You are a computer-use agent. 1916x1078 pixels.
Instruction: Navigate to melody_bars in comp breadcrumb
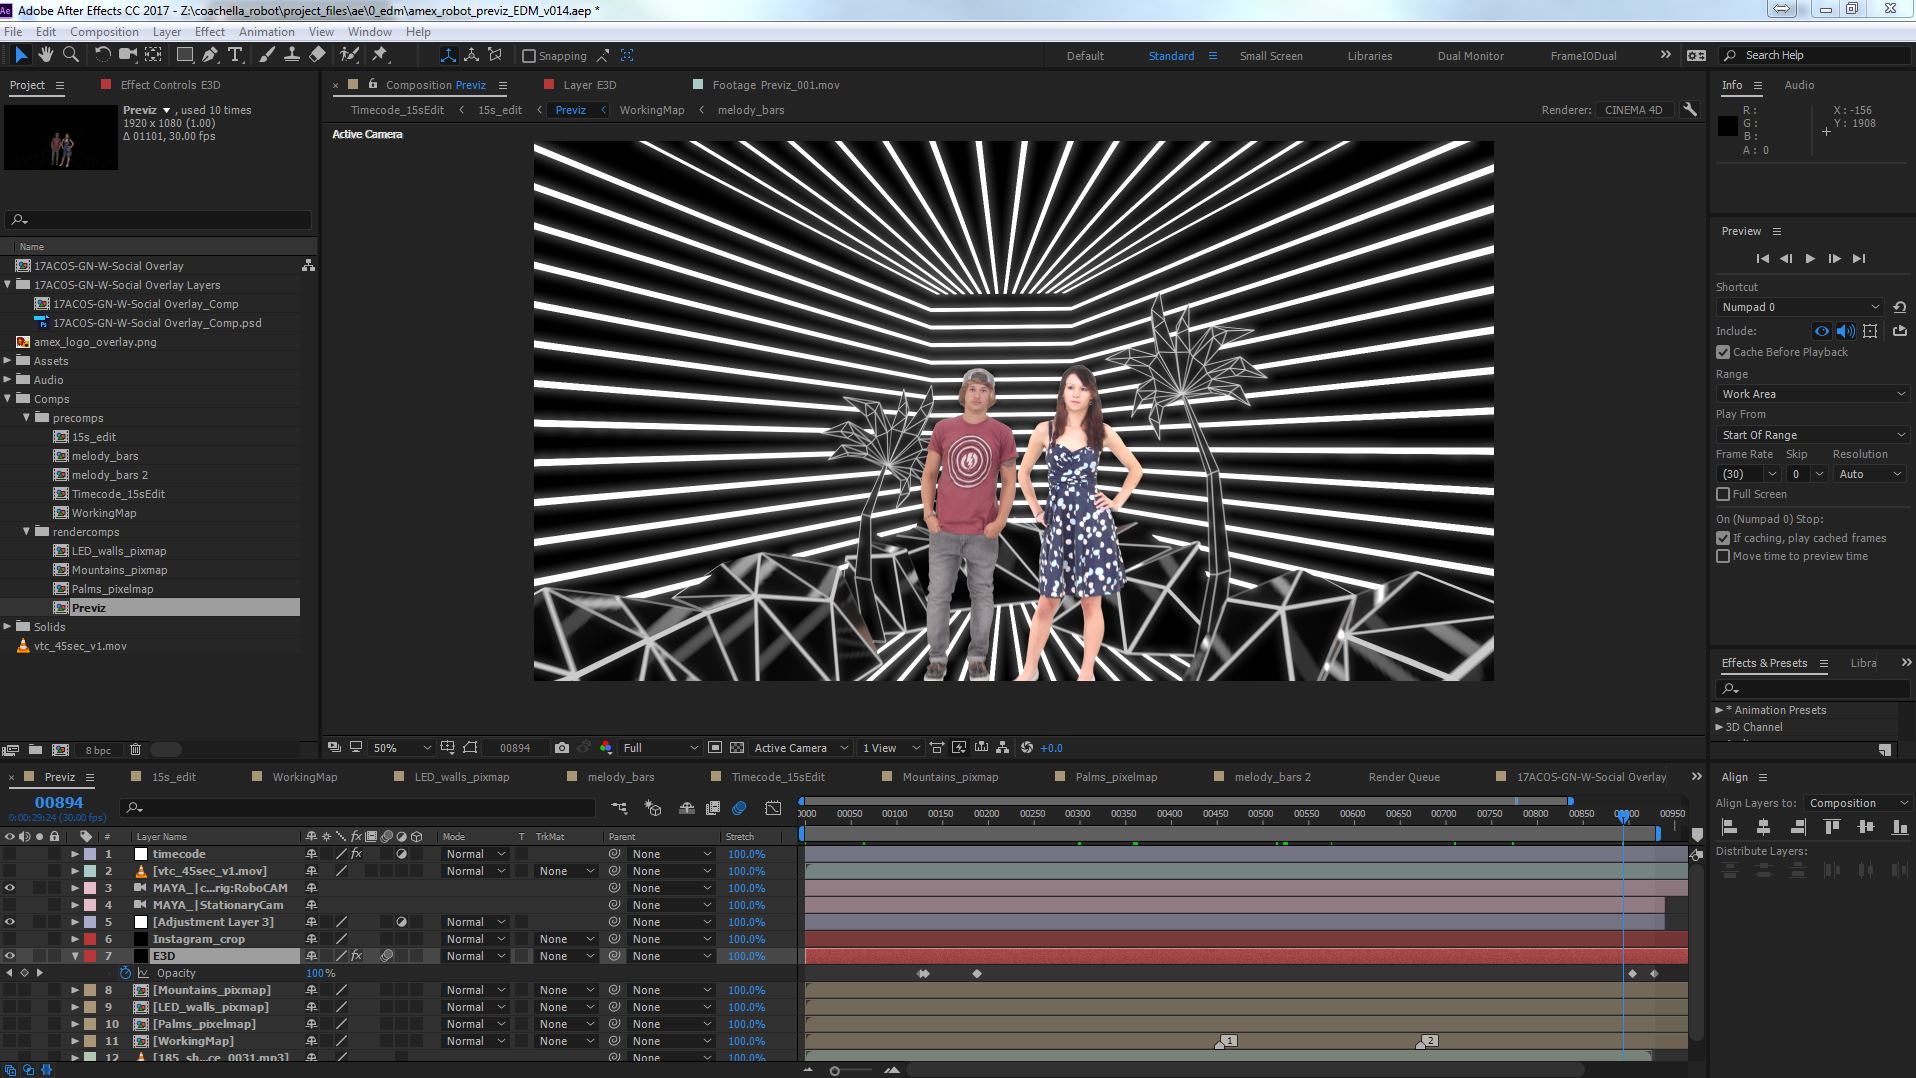[x=751, y=110]
